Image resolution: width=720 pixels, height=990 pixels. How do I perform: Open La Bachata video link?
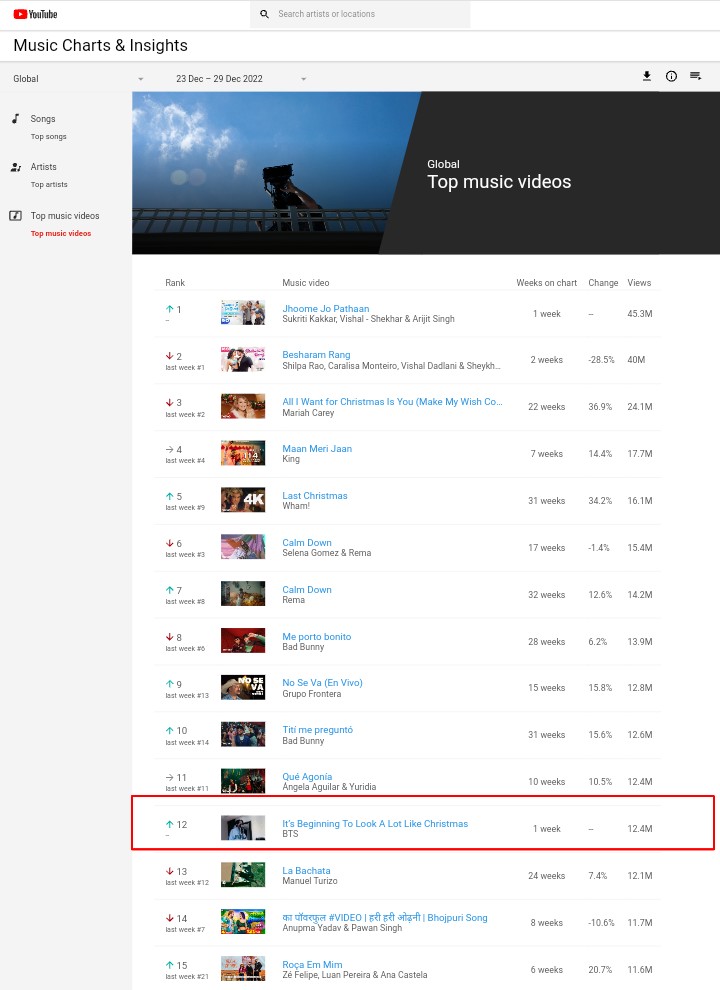click(x=306, y=871)
